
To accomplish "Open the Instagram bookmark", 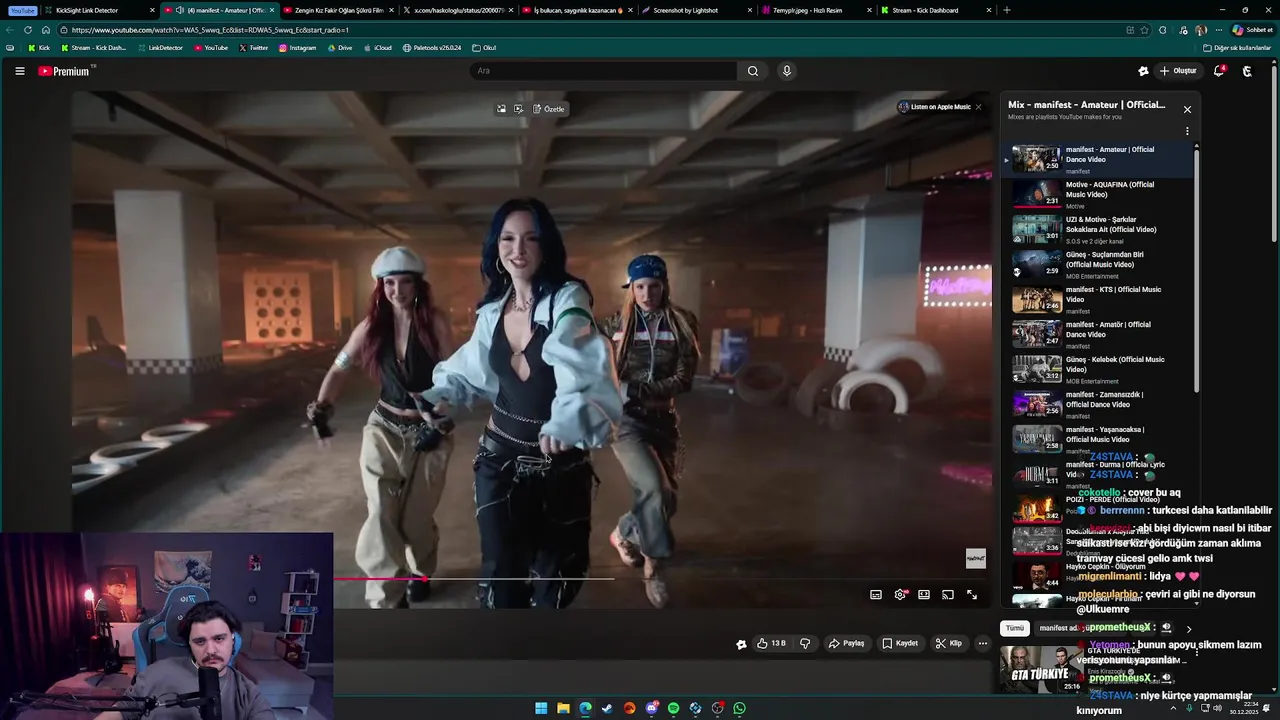I will click(297, 48).
